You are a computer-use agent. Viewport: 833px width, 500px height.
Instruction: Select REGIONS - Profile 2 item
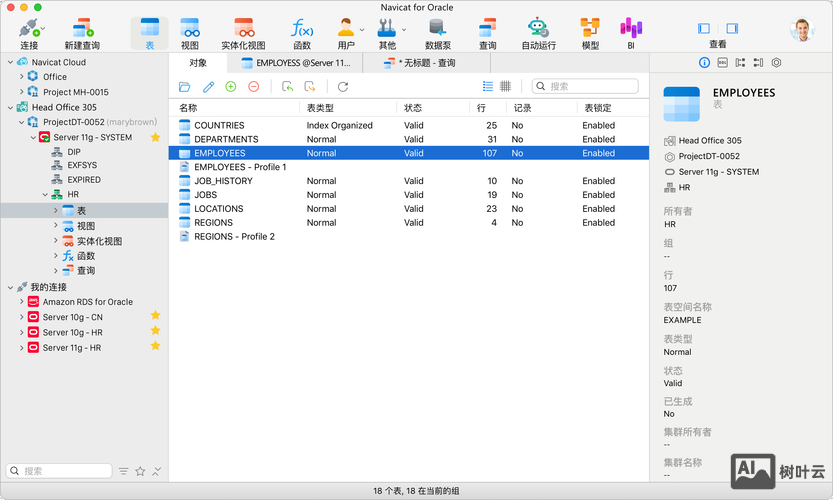pos(409,236)
